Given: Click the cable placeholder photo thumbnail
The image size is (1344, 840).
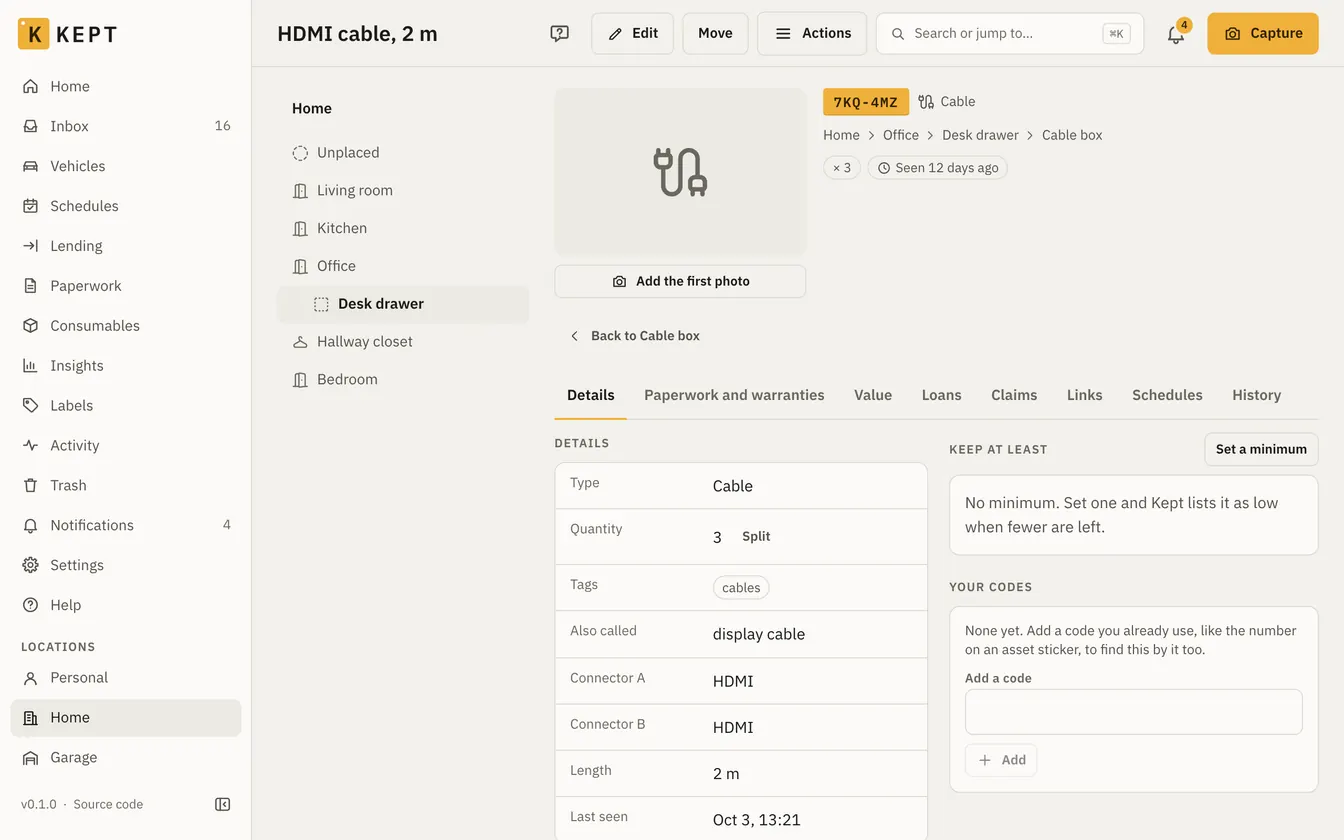Looking at the screenshot, I should pos(680,172).
